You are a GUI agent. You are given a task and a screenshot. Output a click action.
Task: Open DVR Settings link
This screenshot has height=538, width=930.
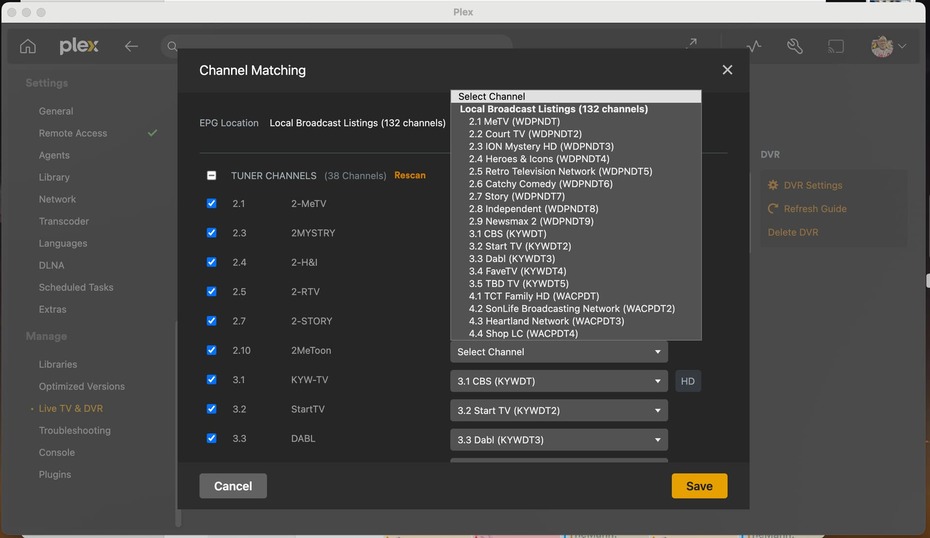coord(813,185)
